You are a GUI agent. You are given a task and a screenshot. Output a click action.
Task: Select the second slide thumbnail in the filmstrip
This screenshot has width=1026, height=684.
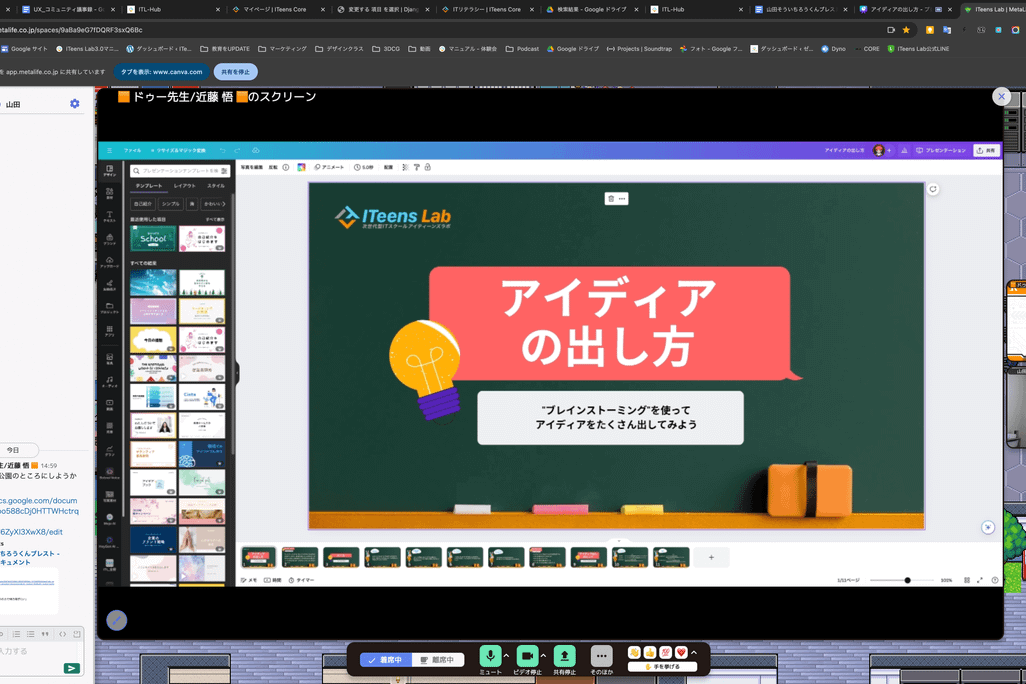(x=300, y=557)
